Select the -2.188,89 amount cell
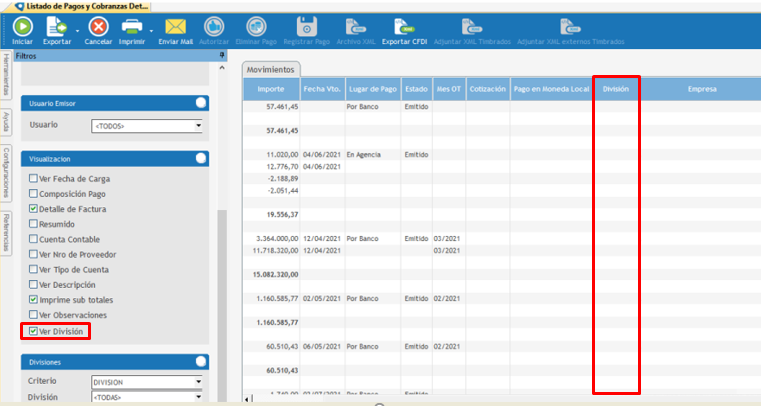761x406 pixels. 271,178
